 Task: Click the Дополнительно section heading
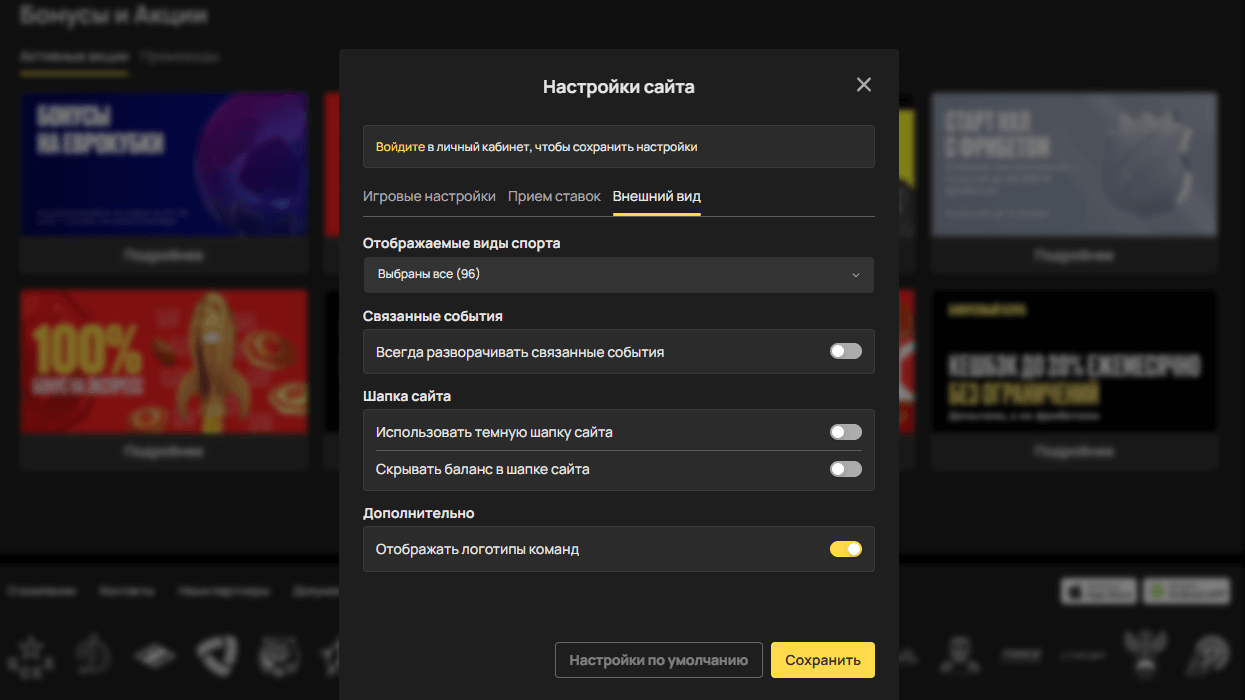point(418,513)
